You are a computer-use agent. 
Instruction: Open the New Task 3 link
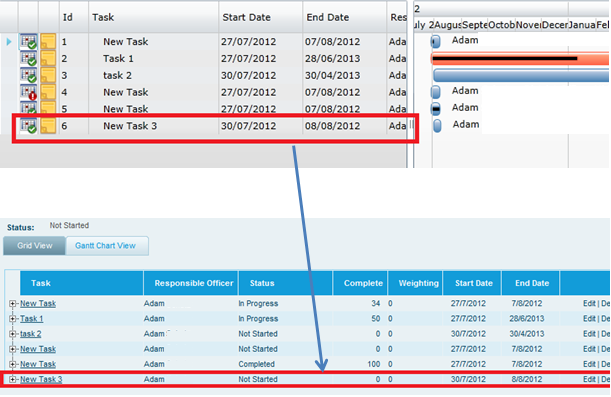[41, 379]
